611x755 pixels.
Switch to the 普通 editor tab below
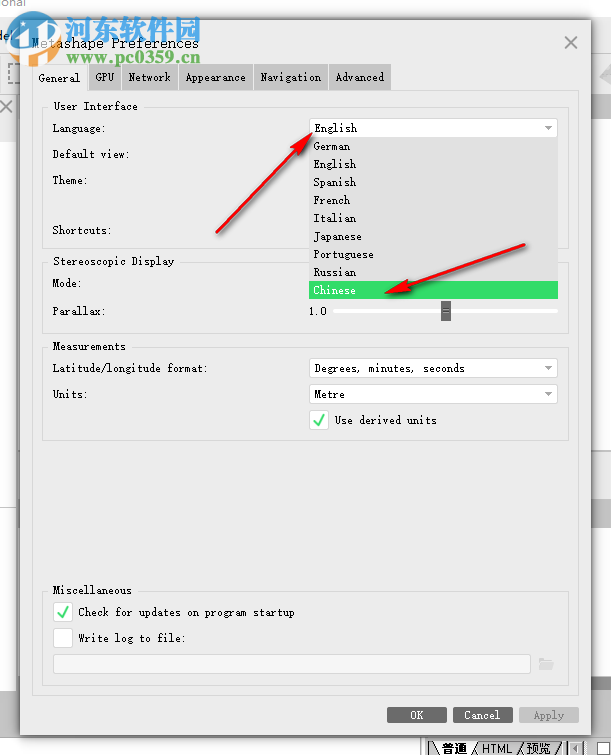point(454,748)
